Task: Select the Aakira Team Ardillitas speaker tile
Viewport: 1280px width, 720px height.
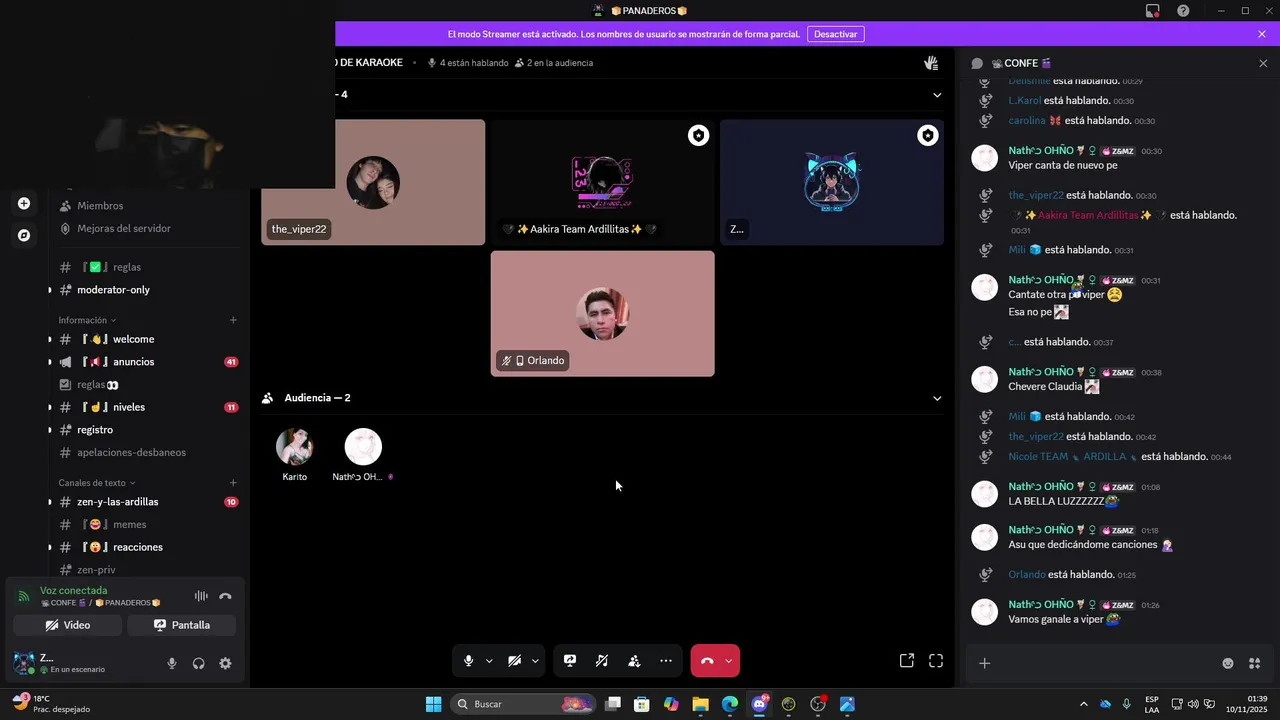Action: [x=602, y=182]
